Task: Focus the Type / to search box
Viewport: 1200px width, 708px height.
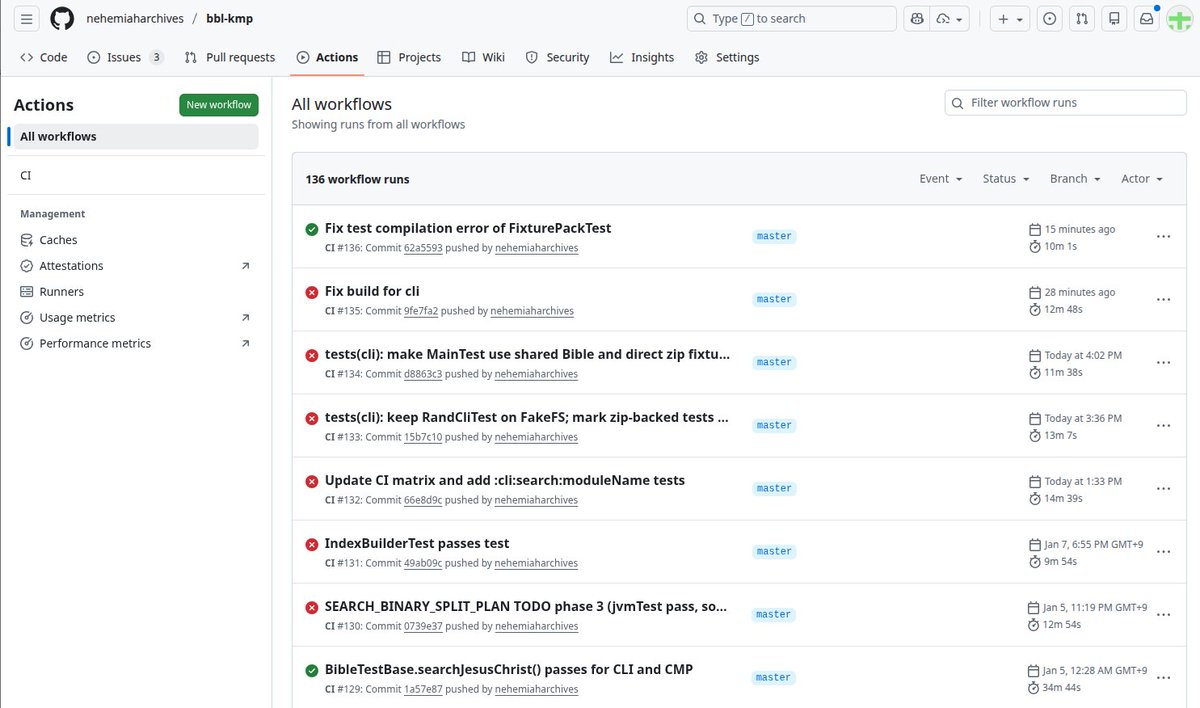Action: coord(791,19)
